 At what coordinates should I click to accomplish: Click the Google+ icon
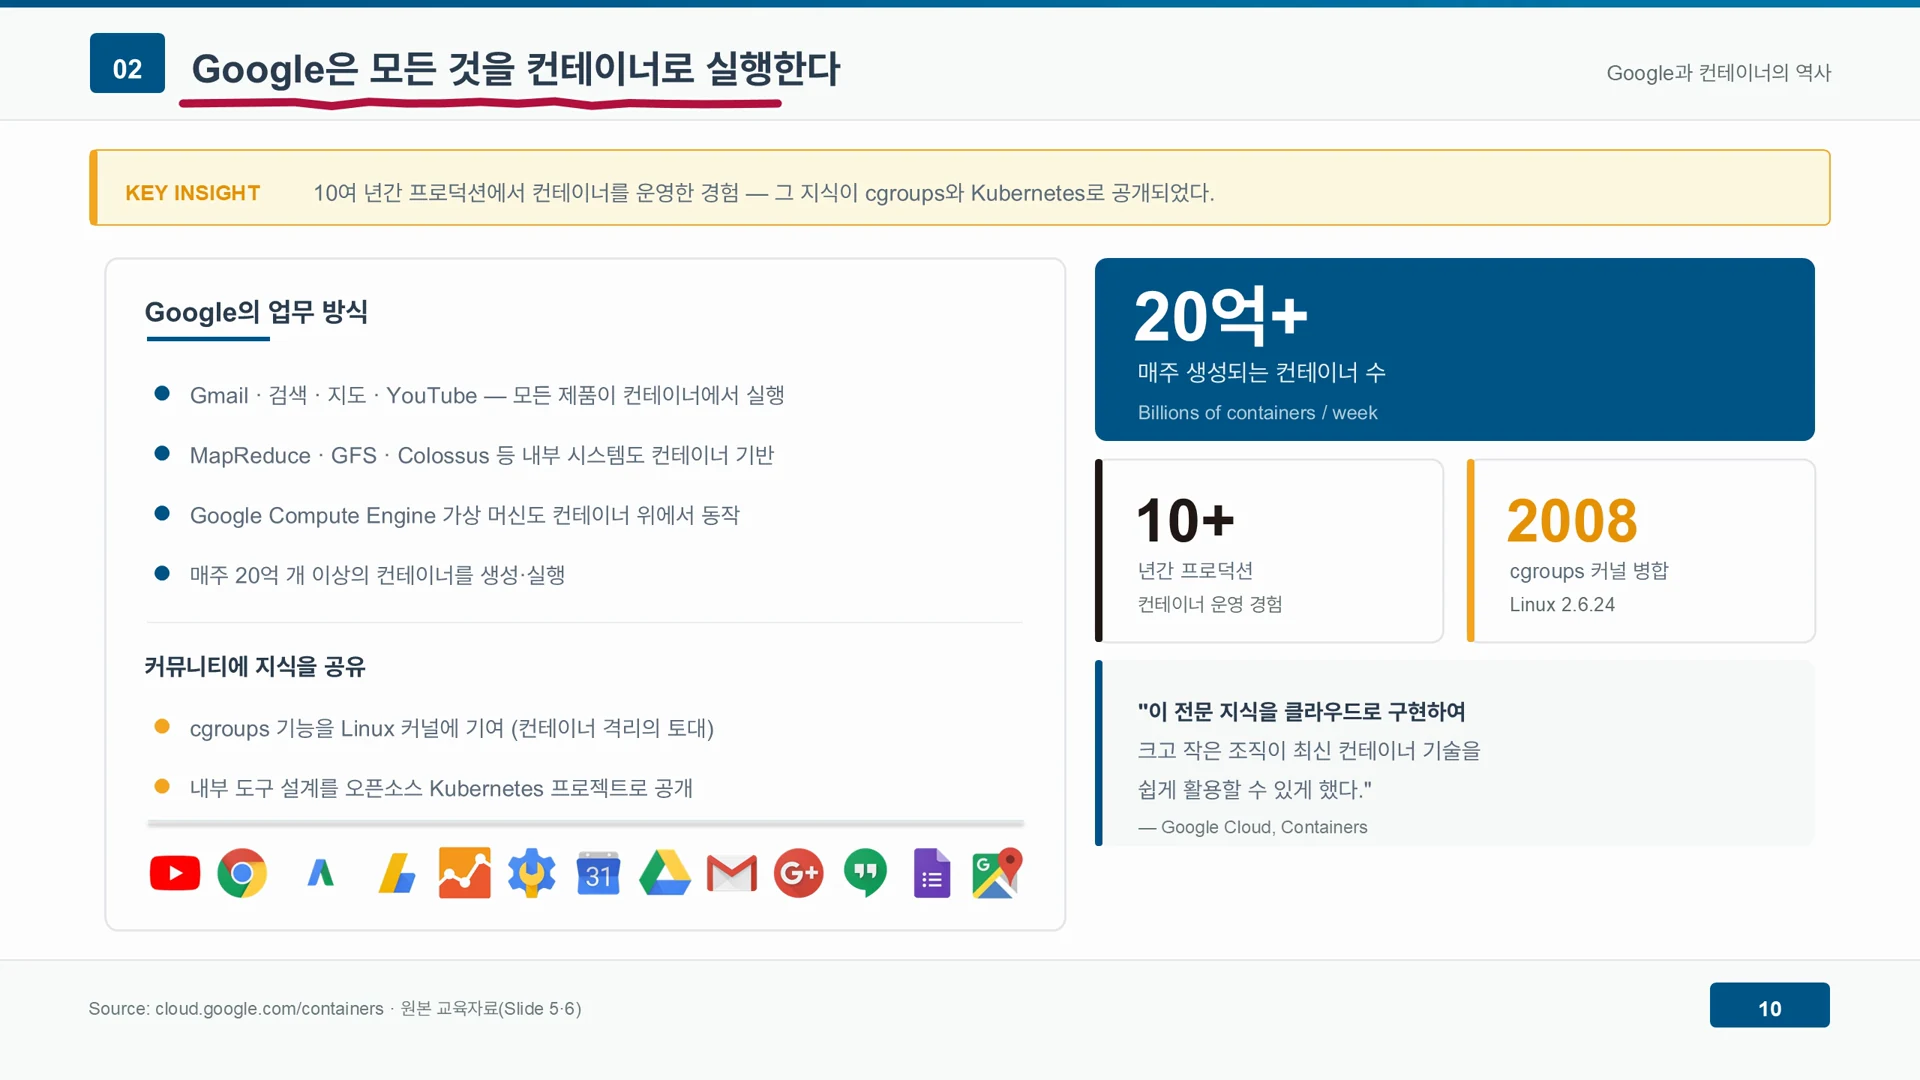[798, 873]
